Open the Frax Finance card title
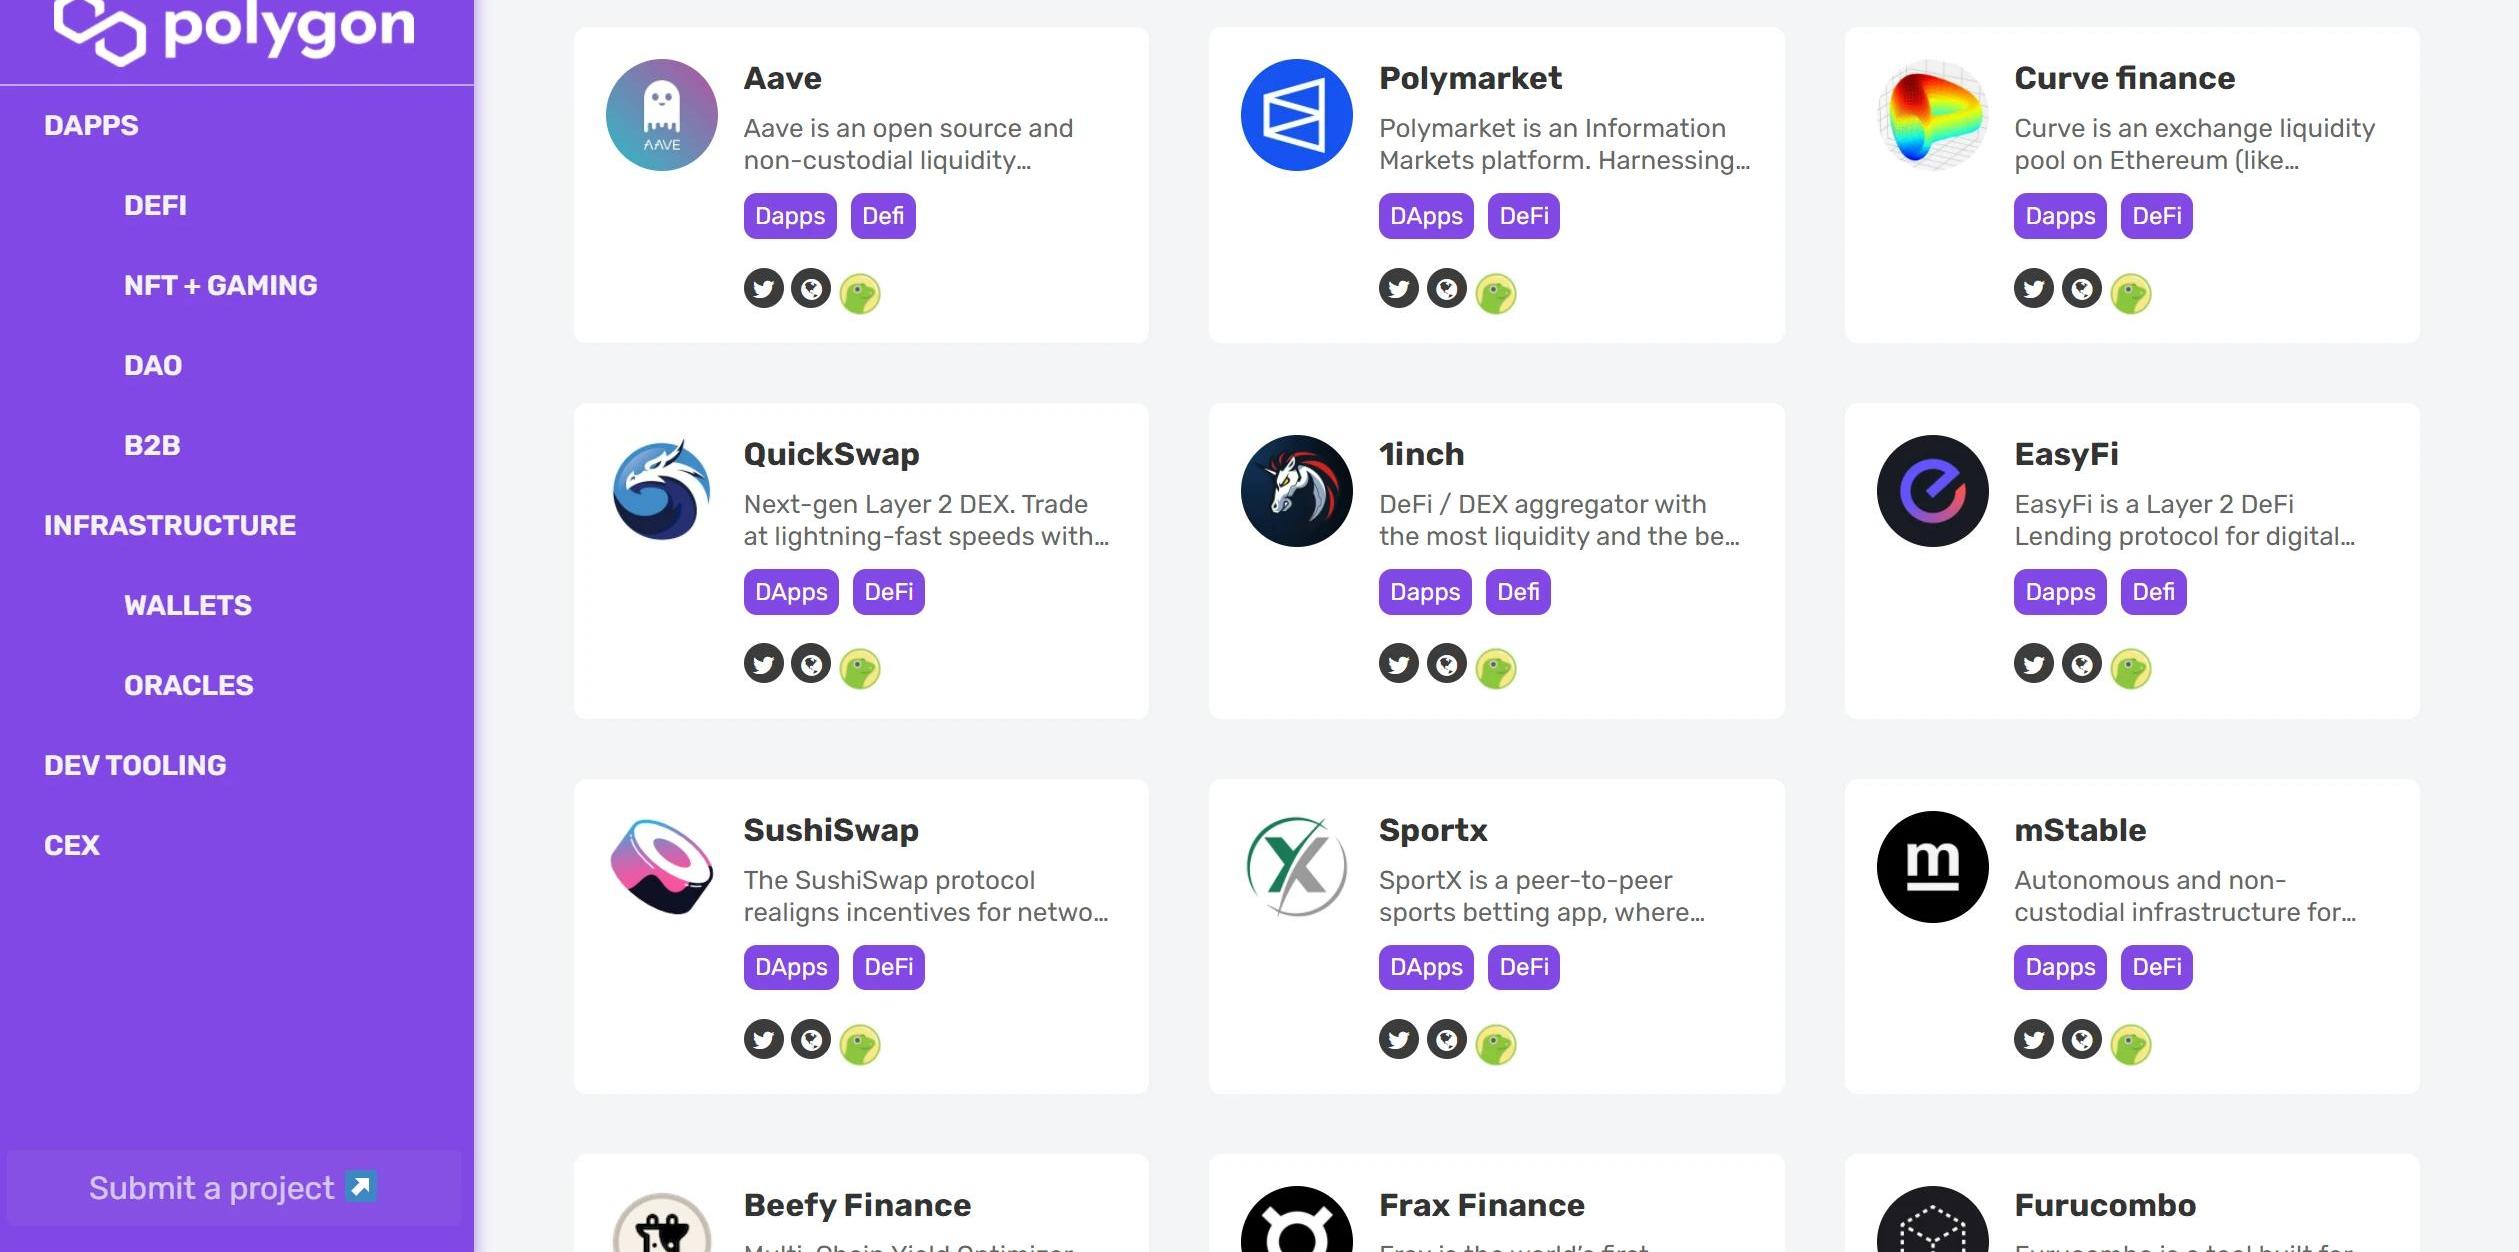 (x=1481, y=1205)
